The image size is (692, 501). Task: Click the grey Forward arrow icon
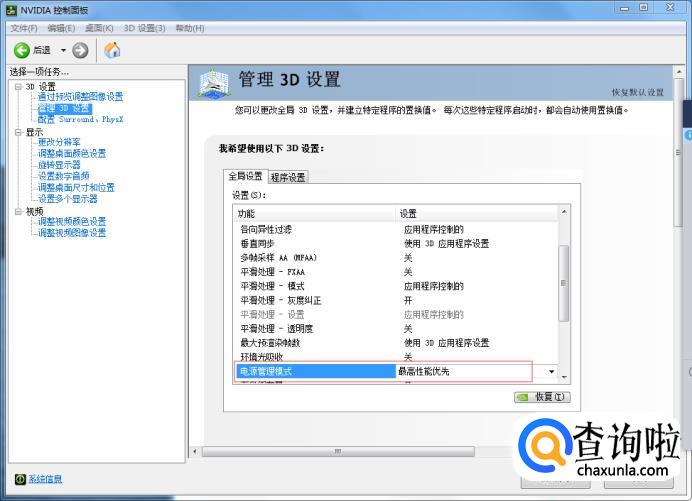[x=80, y=50]
